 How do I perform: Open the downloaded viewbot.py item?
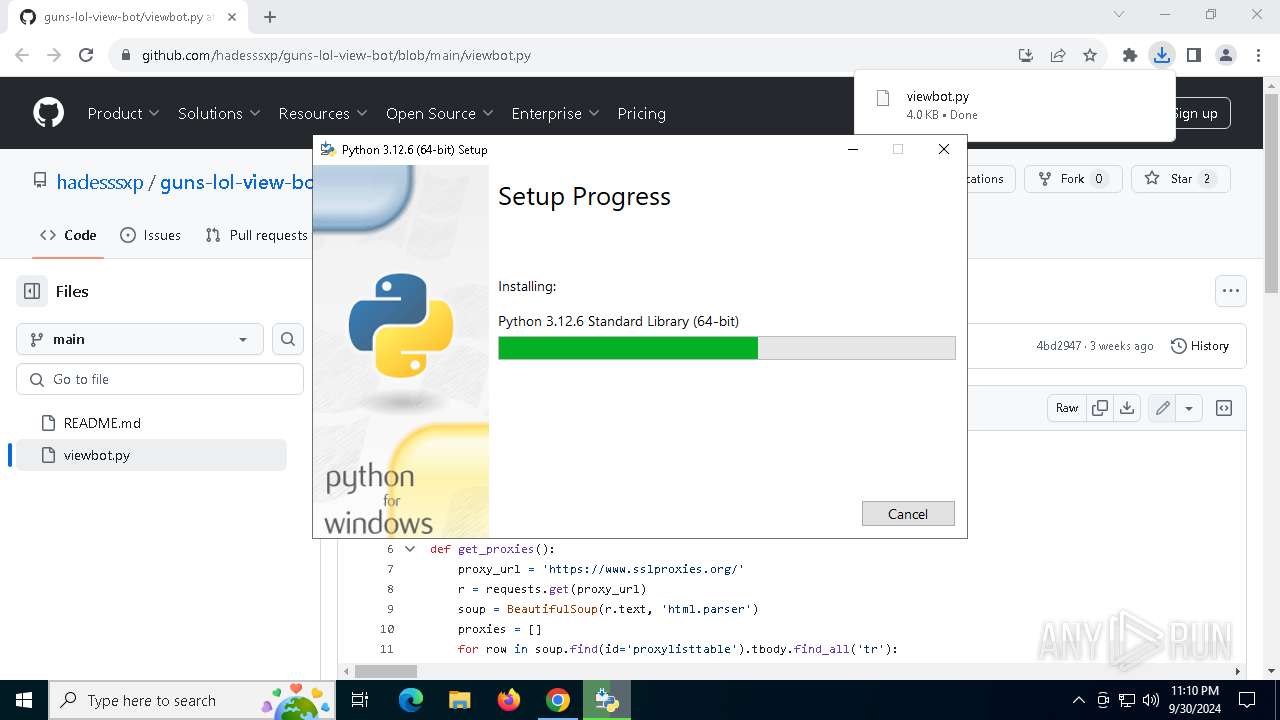point(1014,105)
